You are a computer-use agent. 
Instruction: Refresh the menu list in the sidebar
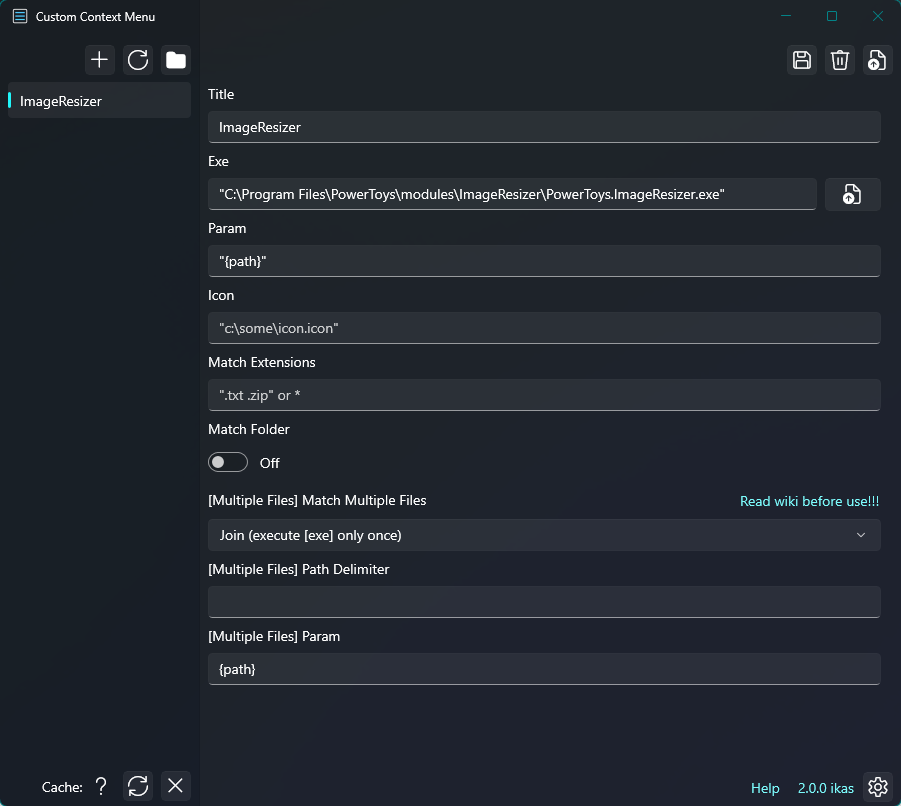138,60
